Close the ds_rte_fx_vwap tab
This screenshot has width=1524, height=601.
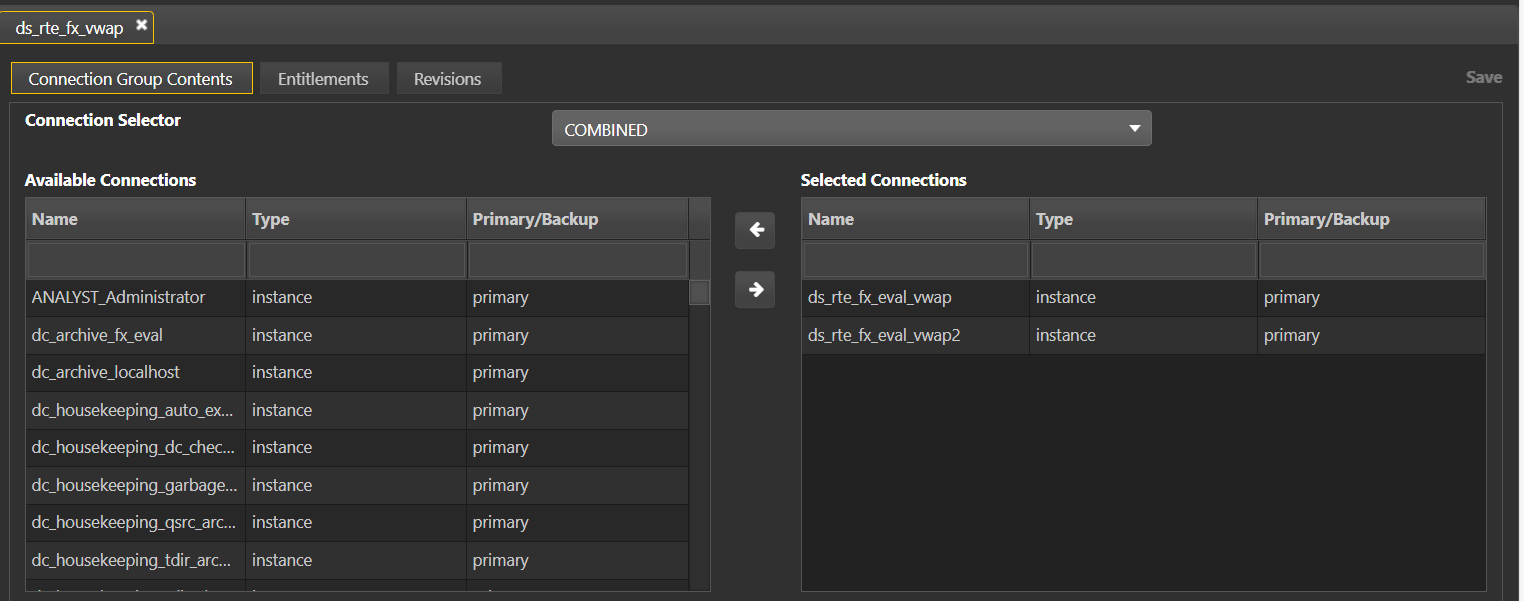(141, 26)
